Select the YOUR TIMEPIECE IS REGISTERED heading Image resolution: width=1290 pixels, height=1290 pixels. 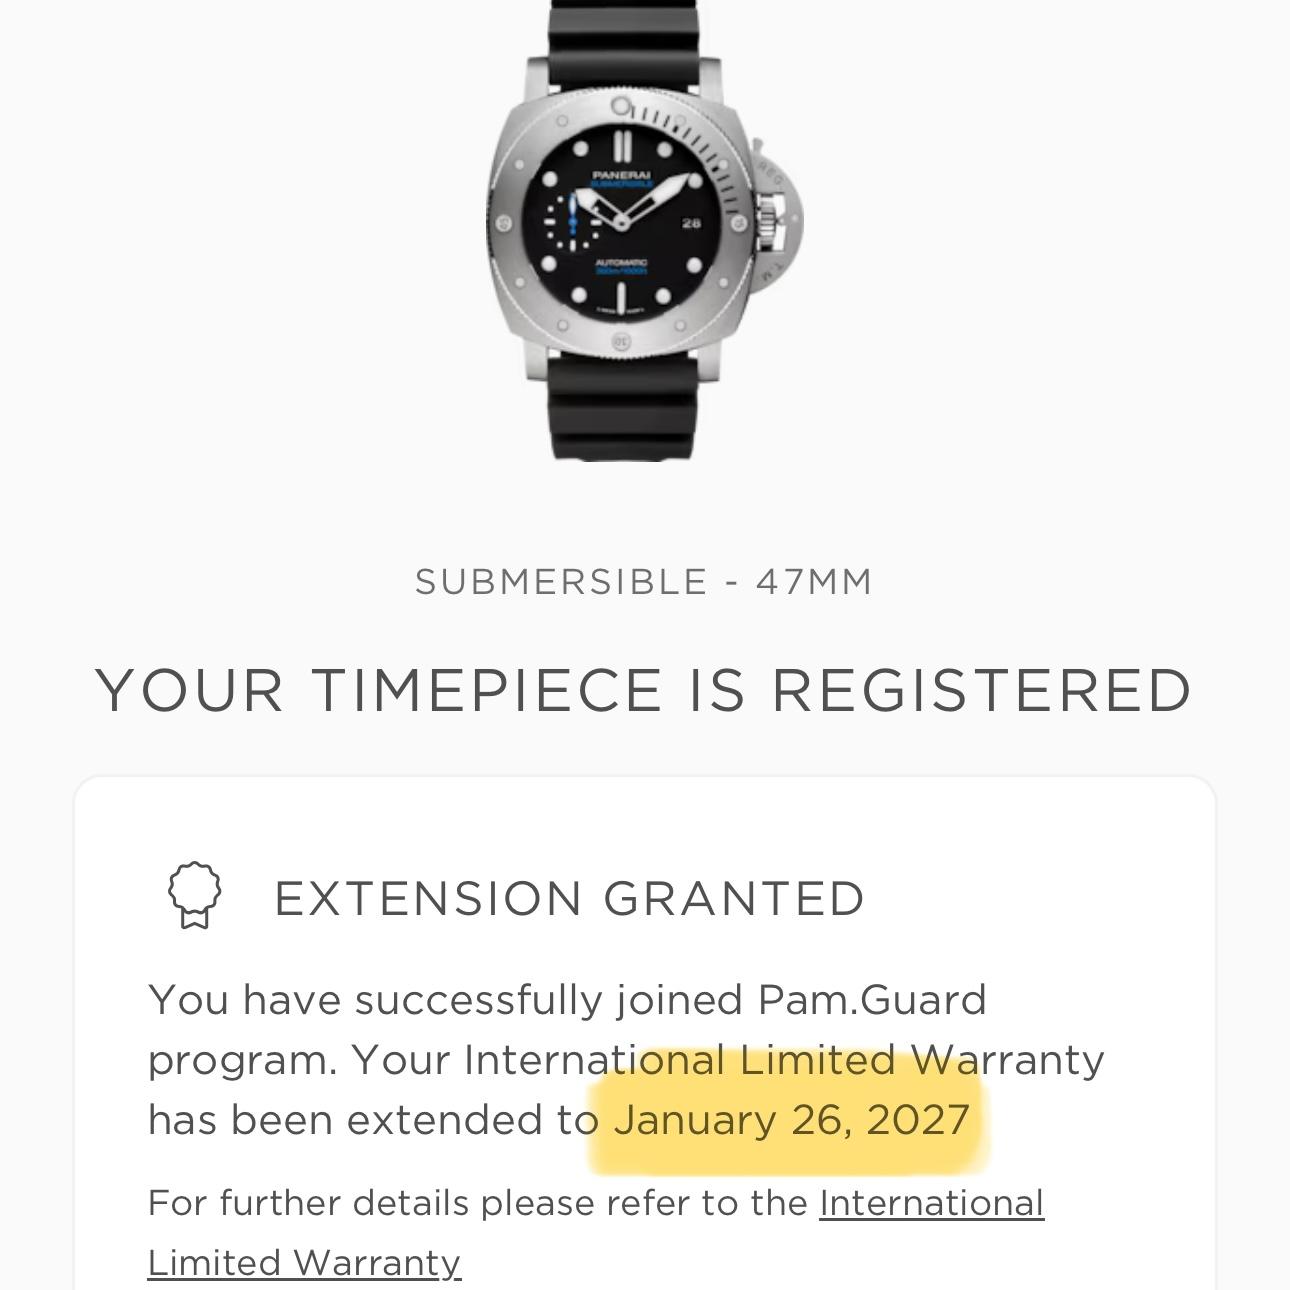(x=644, y=688)
